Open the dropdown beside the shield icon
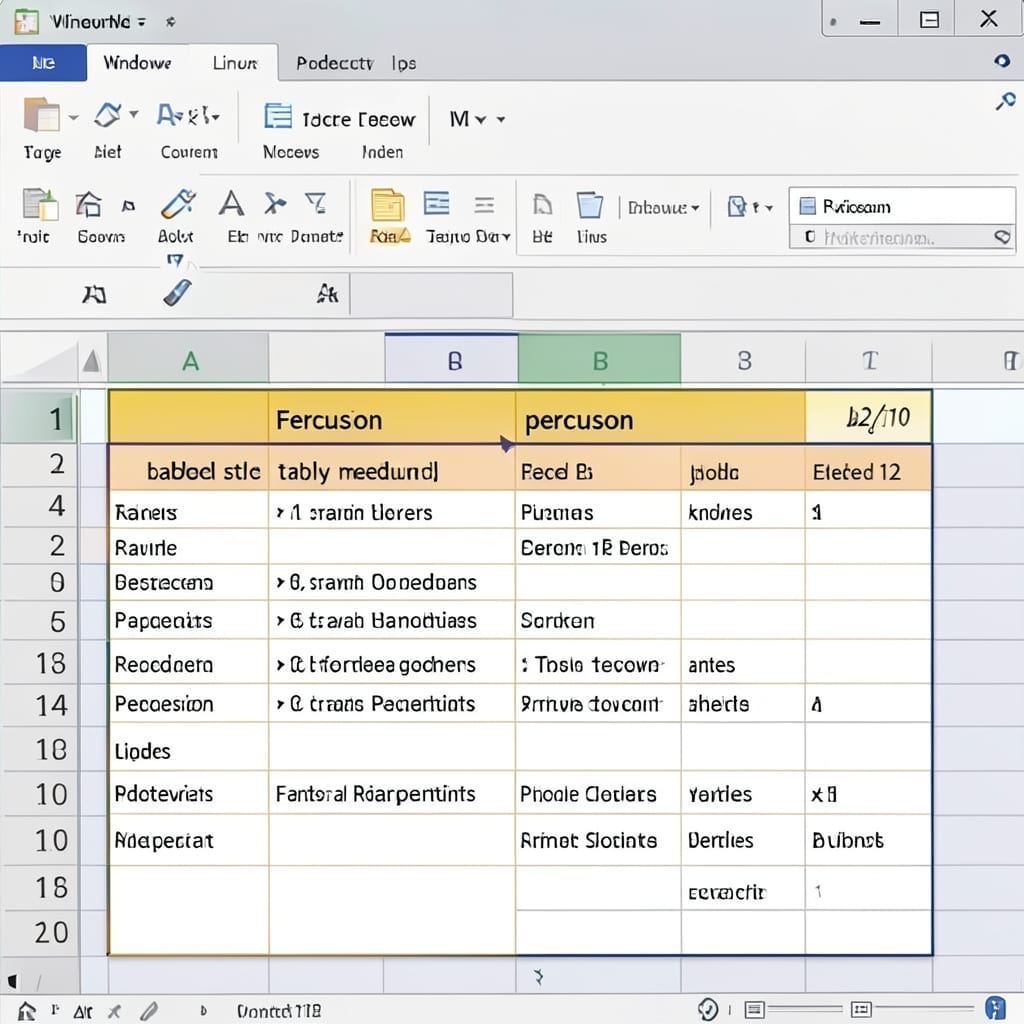The image size is (1024, 1024). (769, 208)
